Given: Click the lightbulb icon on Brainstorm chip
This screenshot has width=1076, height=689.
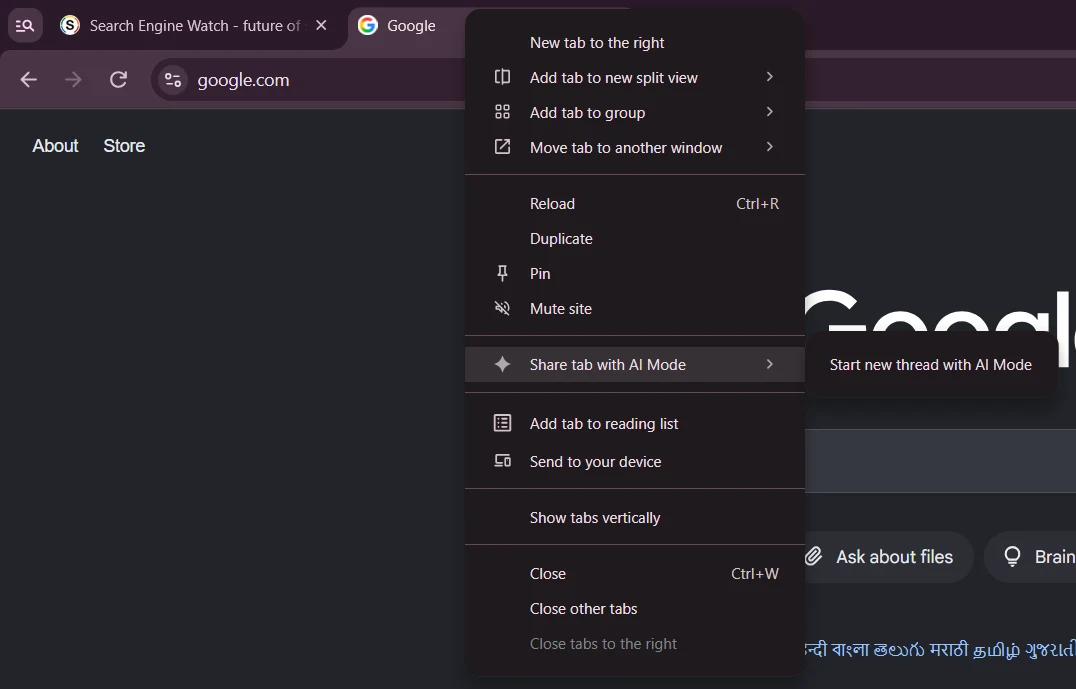Looking at the screenshot, I should (x=1012, y=557).
